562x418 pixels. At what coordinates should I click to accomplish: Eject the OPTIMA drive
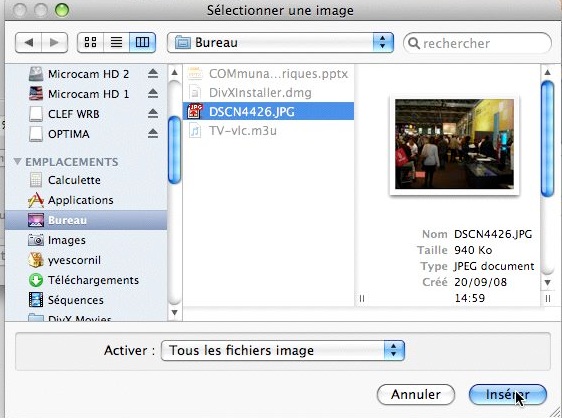click(x=153, y=134)
